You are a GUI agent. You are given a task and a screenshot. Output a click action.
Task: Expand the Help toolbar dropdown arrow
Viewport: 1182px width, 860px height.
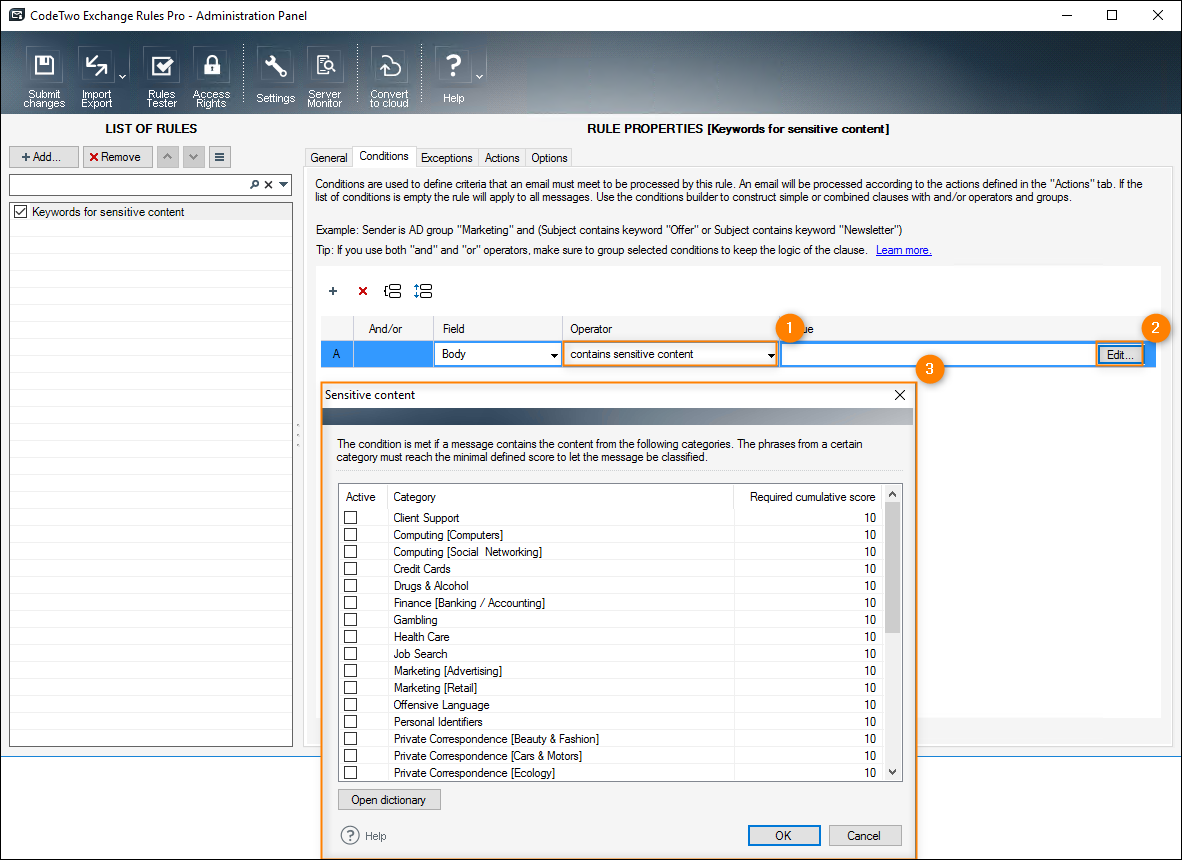tap(479, 76)
